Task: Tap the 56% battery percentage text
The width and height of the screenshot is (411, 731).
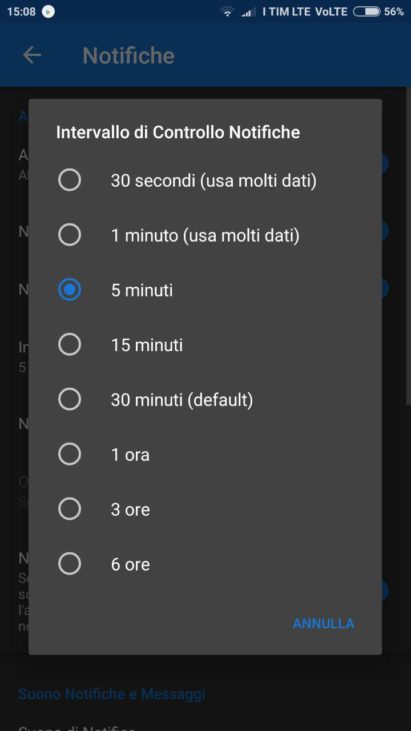Action: [x=394, y=12]
